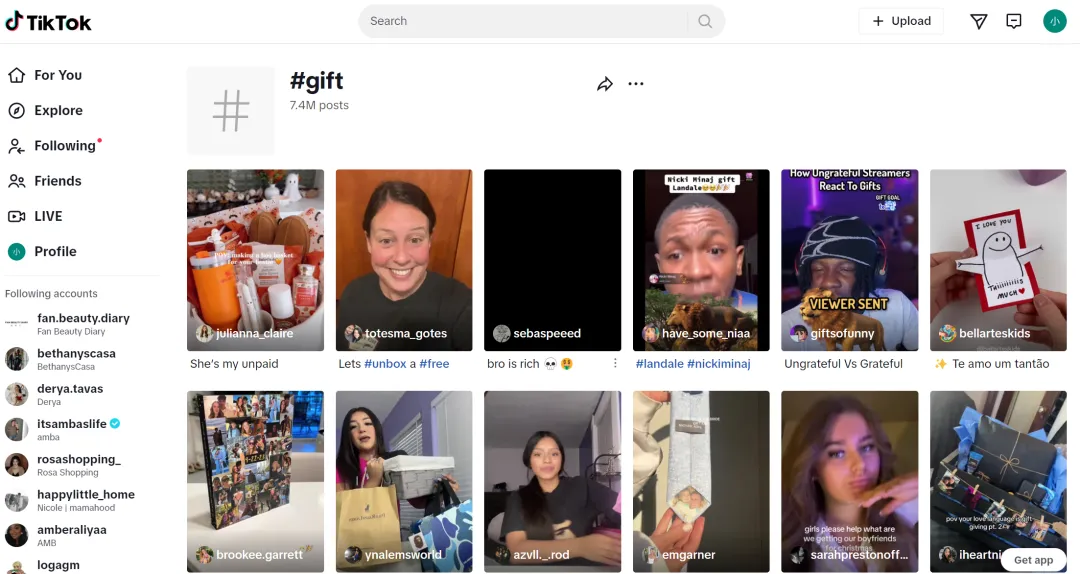
Task: Open ynalemsworld video thumbnail
Action: pyautogui.click(x=404, y=482)
